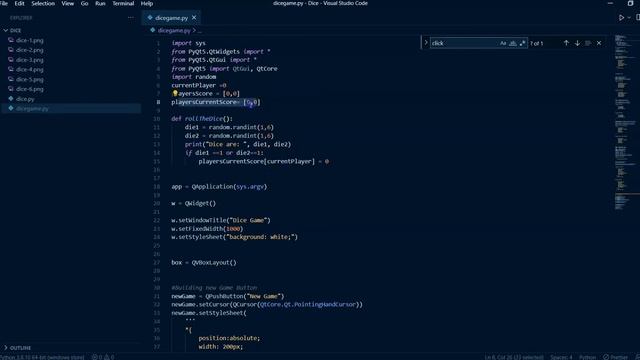
Task: Click line 8 playersCurrentScore code
Action: click(x=216, y=102)
